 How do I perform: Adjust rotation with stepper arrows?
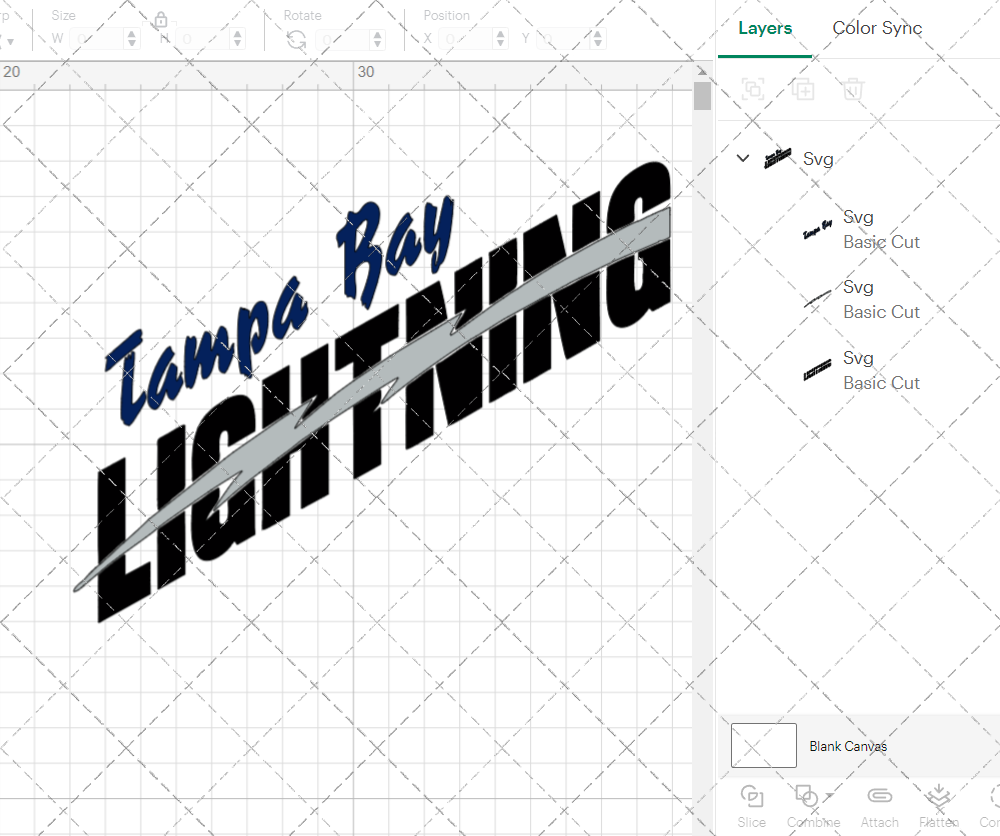click(378, 39)
